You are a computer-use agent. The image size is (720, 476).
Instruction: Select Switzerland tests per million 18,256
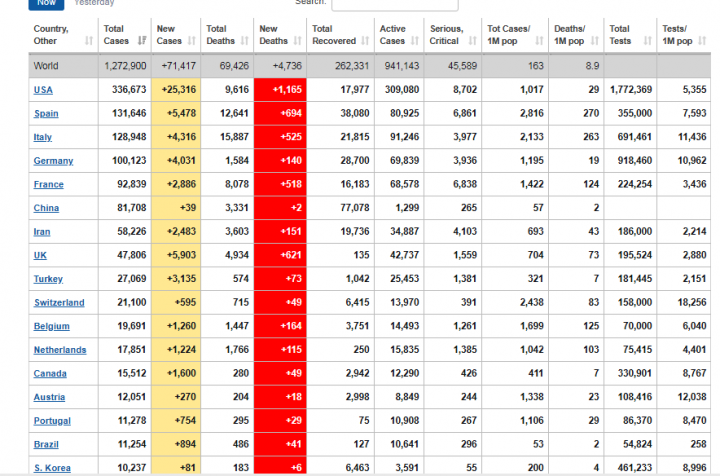(x=684, y=302)
